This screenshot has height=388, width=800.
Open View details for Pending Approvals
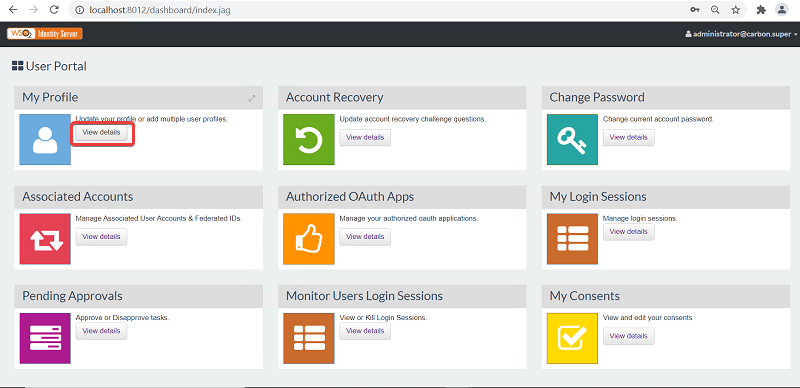click(x=102, y=331)
